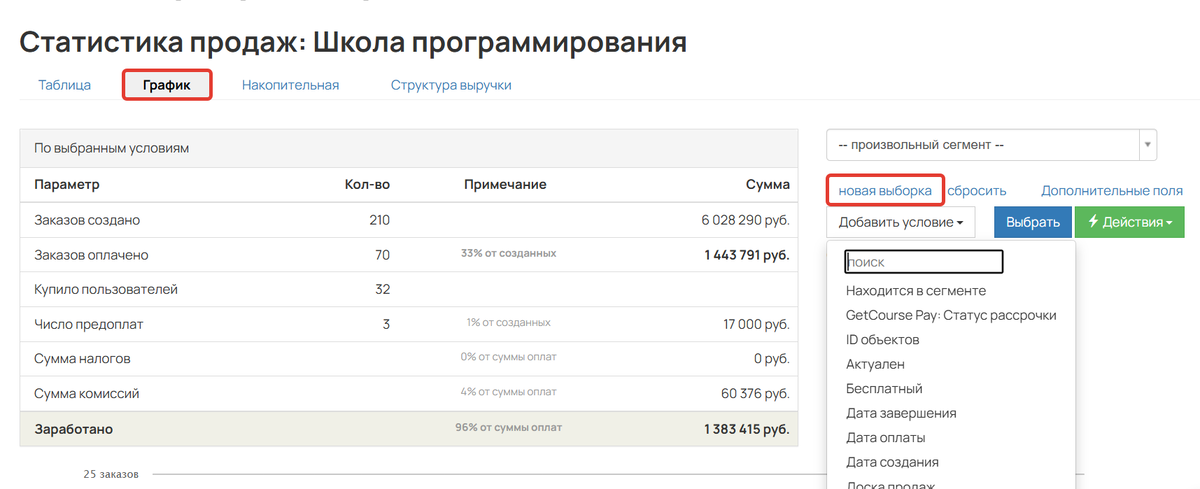1200x489 pixels.
Task: Click the value 210 in Кол-во
Action: coord(378,220)
